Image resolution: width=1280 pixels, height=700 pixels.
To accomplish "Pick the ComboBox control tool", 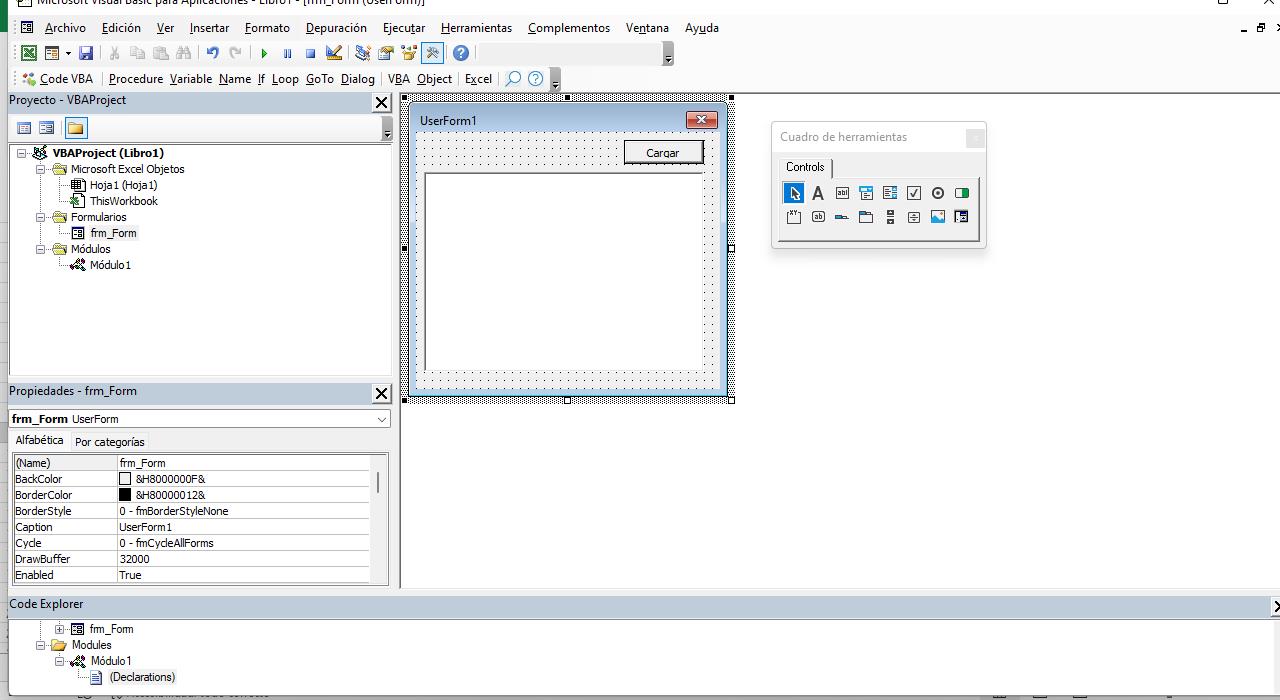I will 866,193.
